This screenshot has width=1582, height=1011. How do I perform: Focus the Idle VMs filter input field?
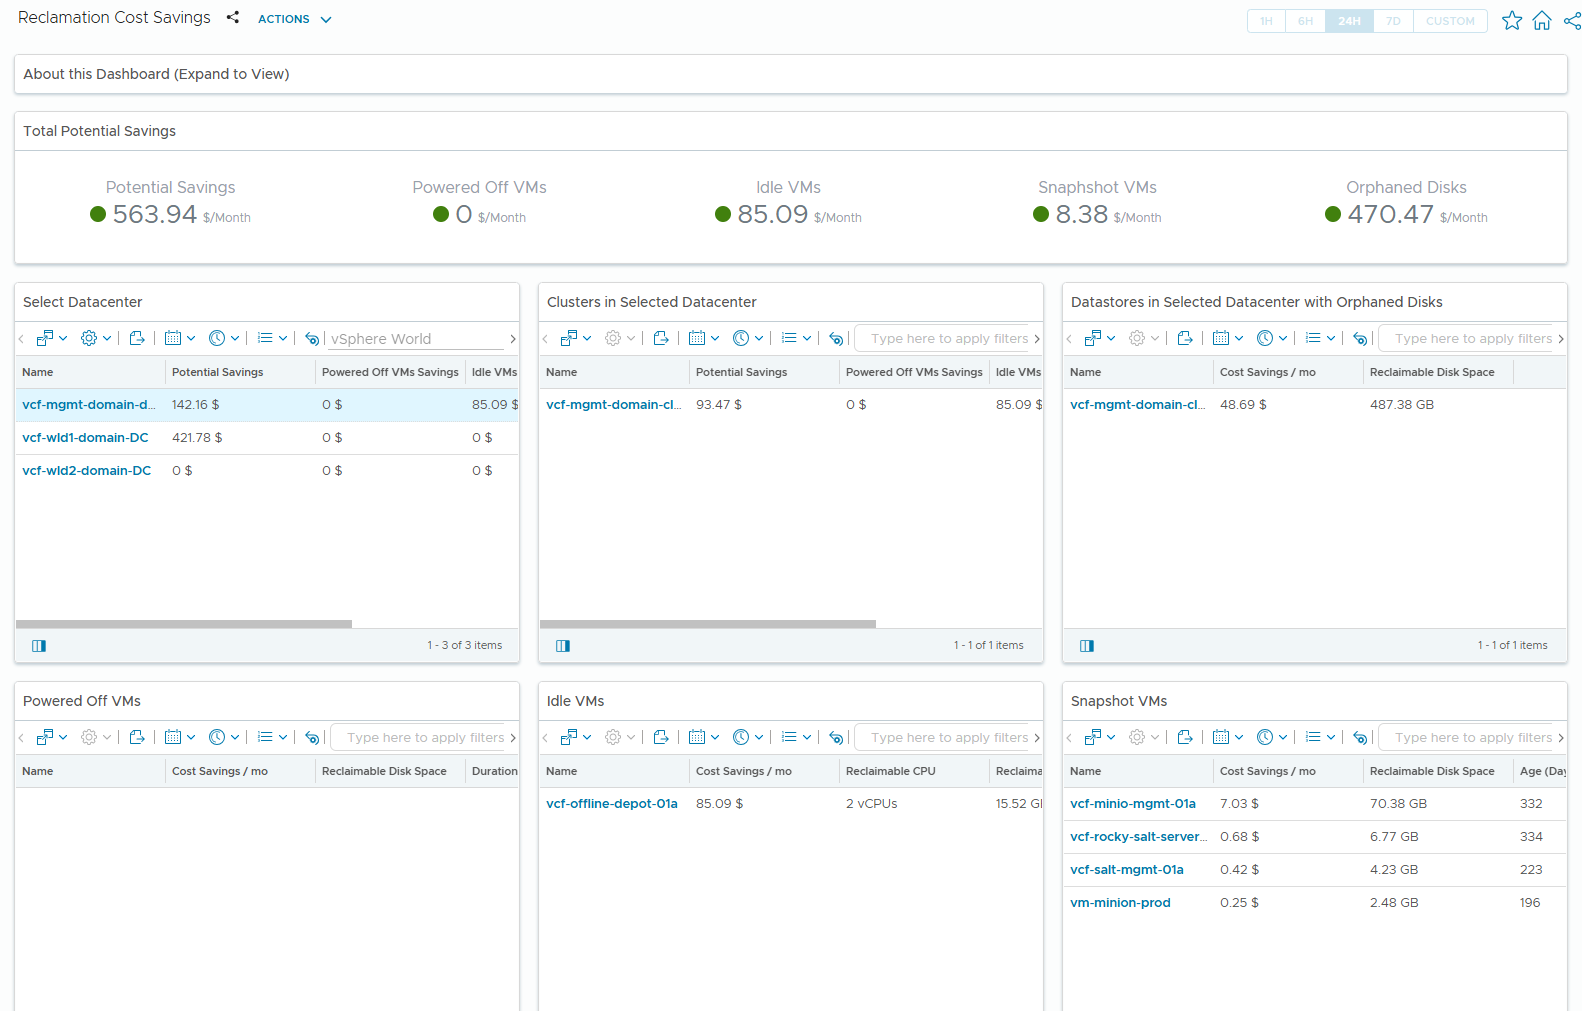click(942, 738)
